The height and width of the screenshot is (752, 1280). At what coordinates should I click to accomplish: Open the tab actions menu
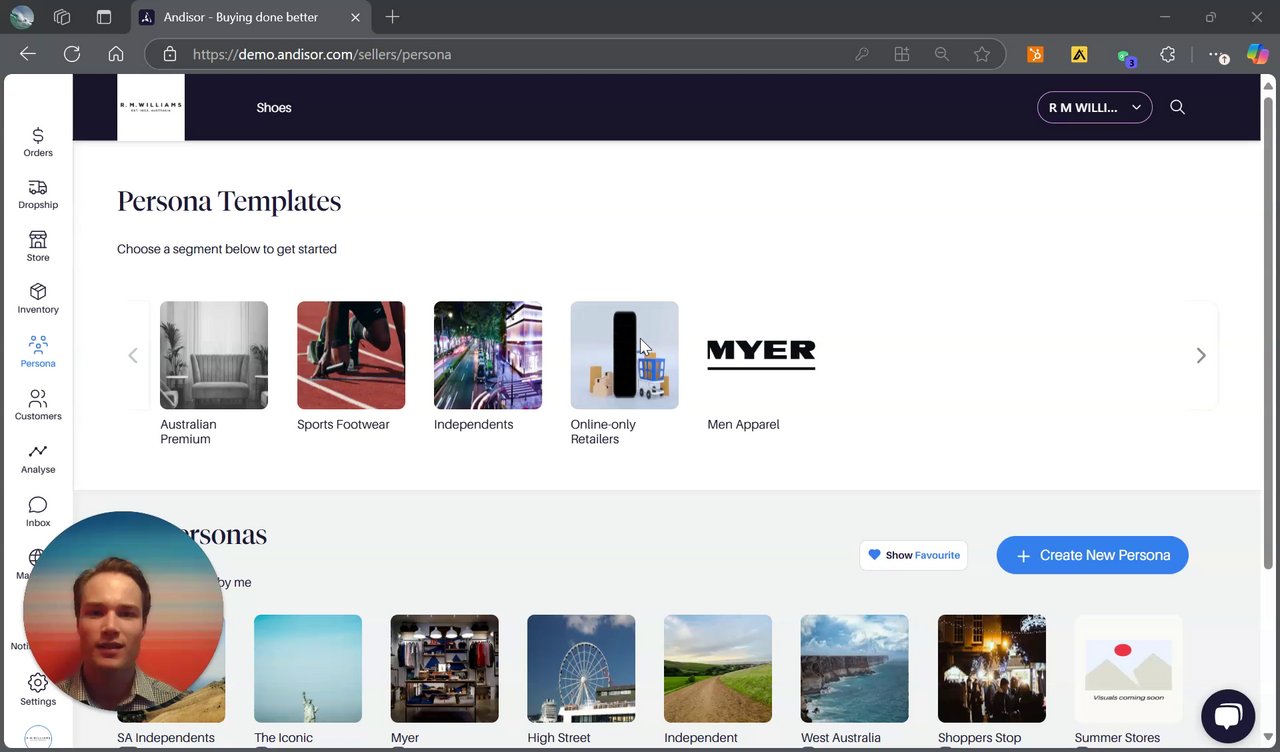104,17
